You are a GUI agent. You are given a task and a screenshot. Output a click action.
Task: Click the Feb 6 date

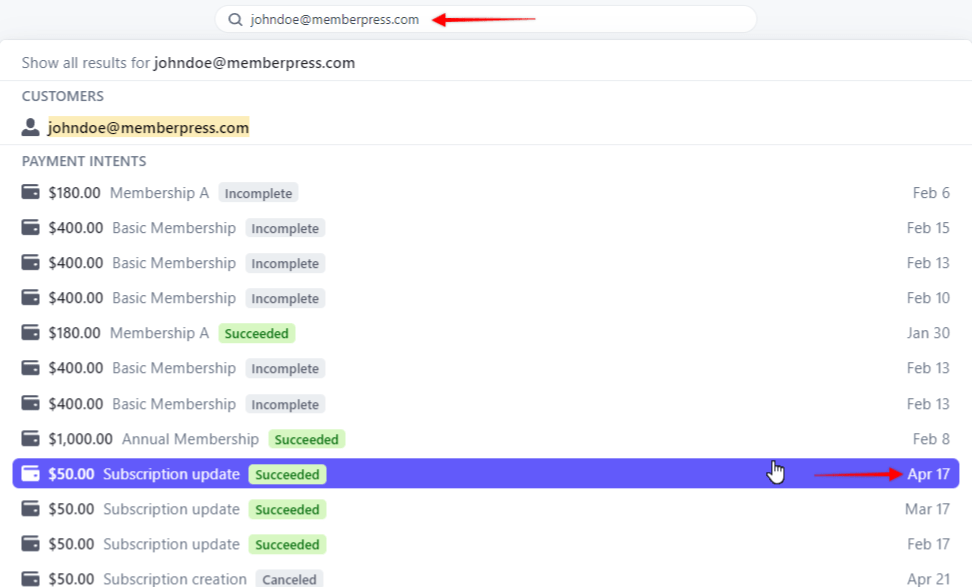[x=931, y=193]
